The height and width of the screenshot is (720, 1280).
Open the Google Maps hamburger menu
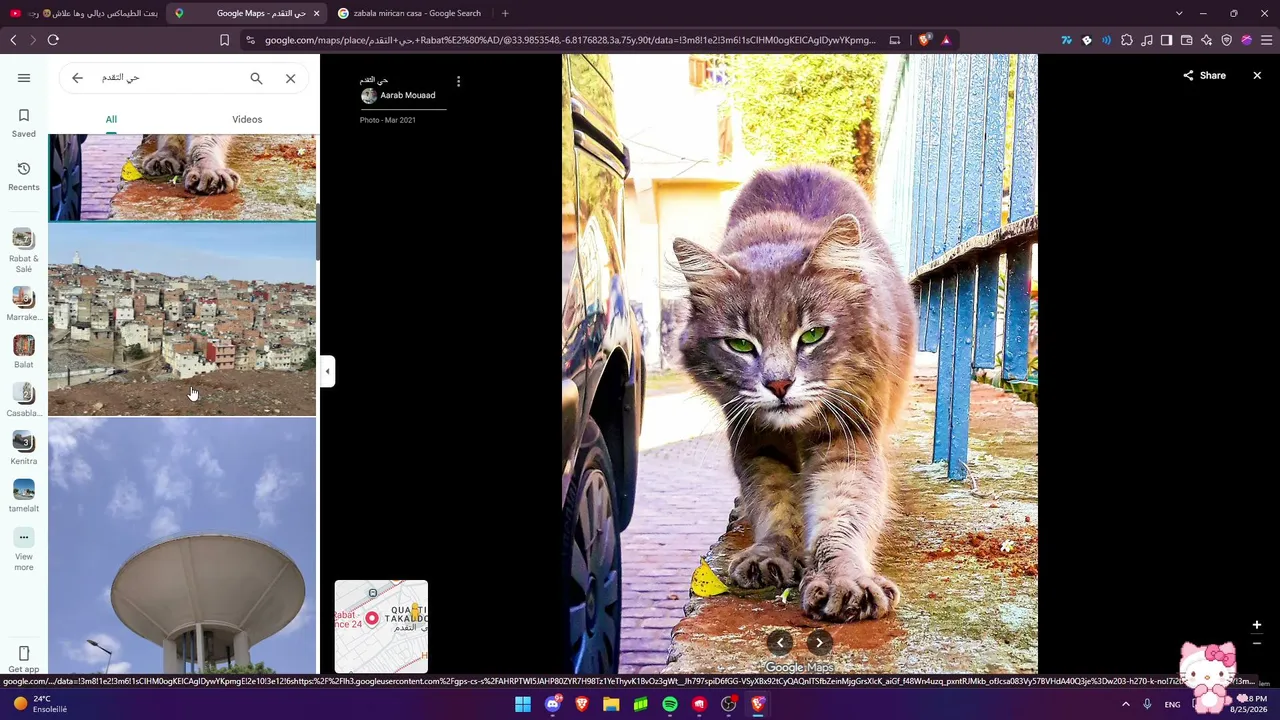(24, 78)
